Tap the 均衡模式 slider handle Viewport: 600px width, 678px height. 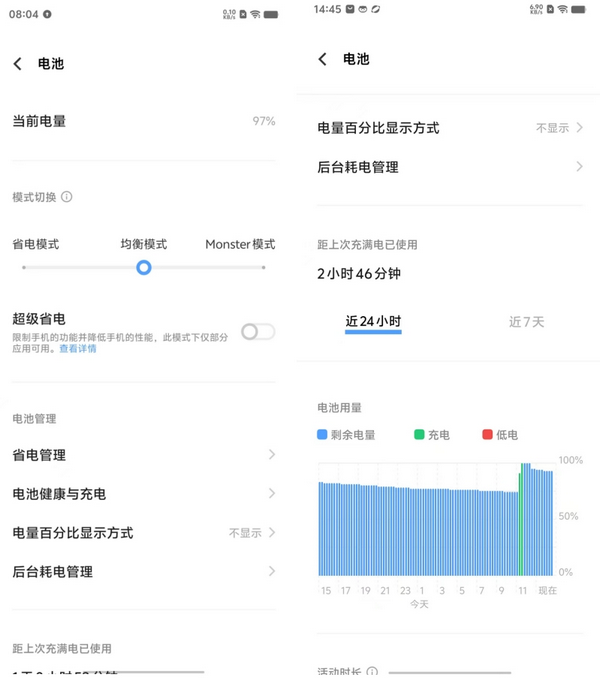(144, 268)
